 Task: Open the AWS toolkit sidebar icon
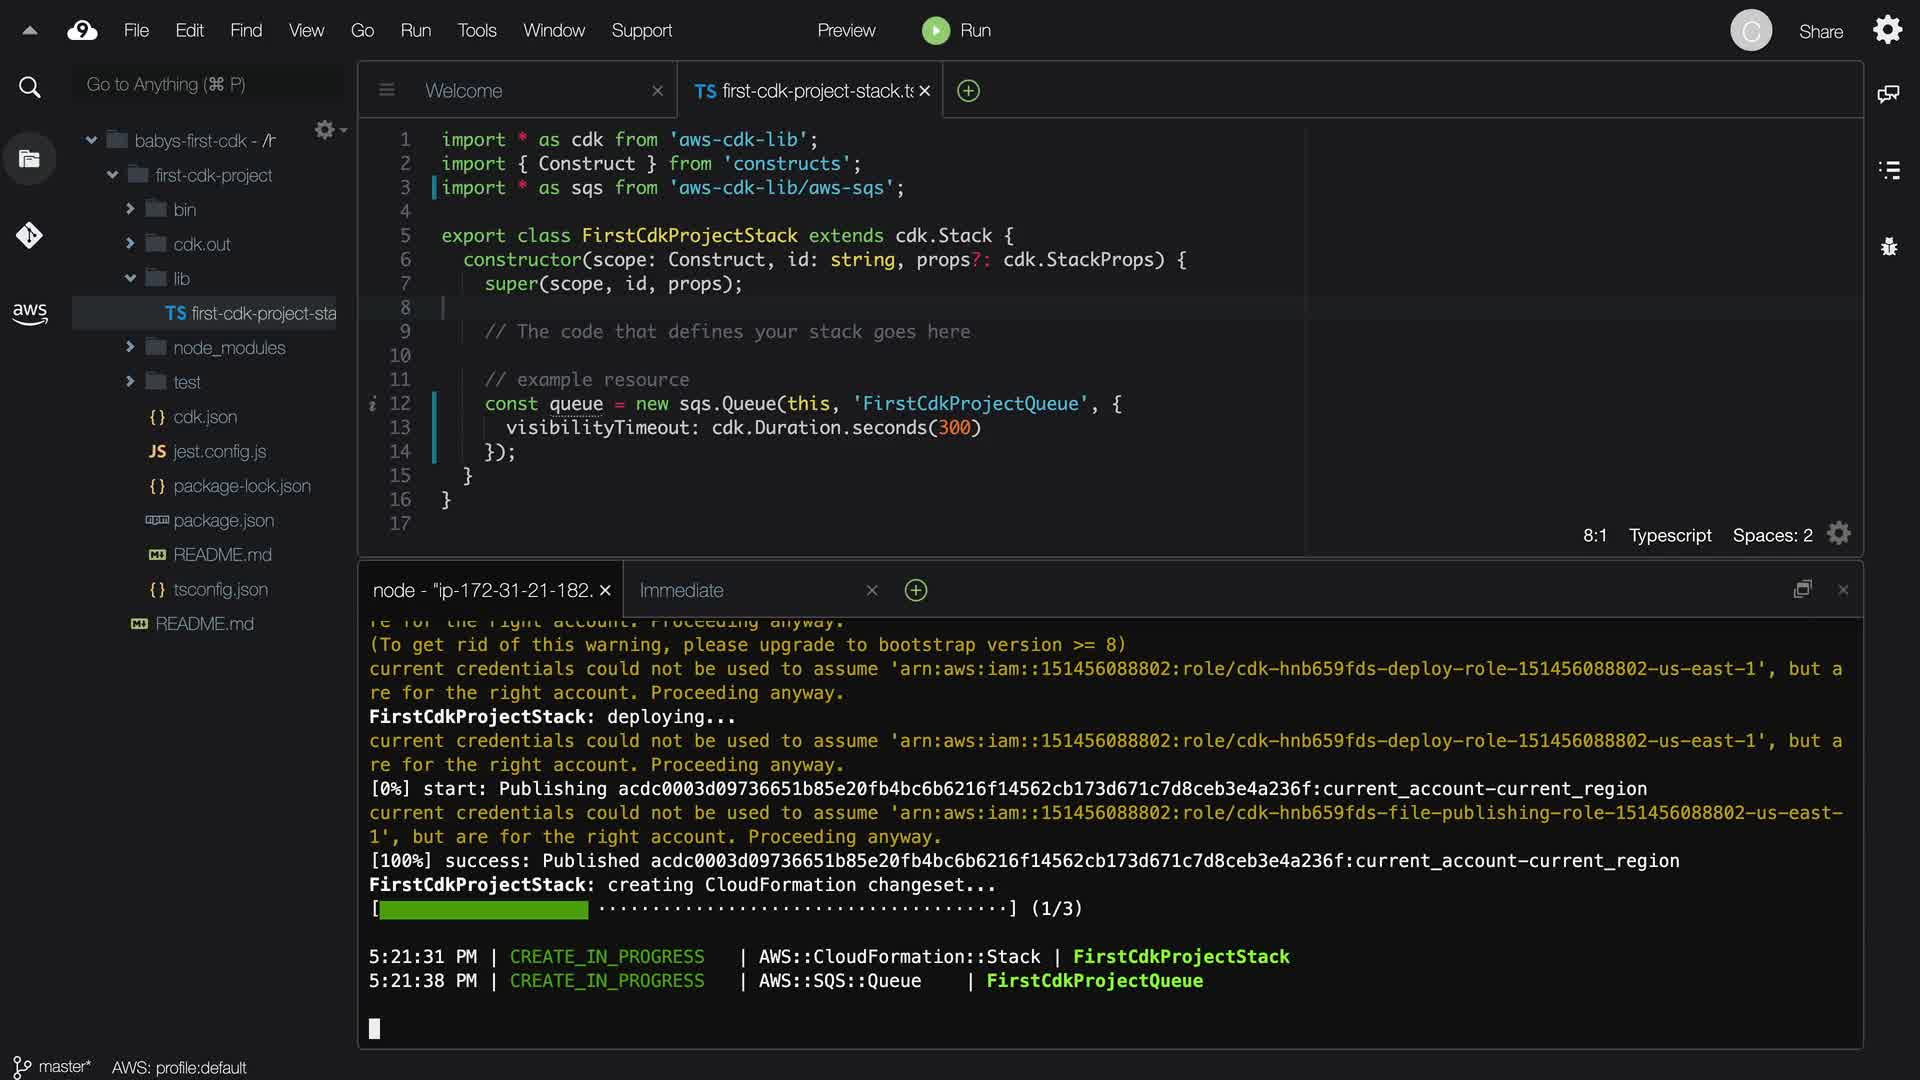click(x=30, y=313)
